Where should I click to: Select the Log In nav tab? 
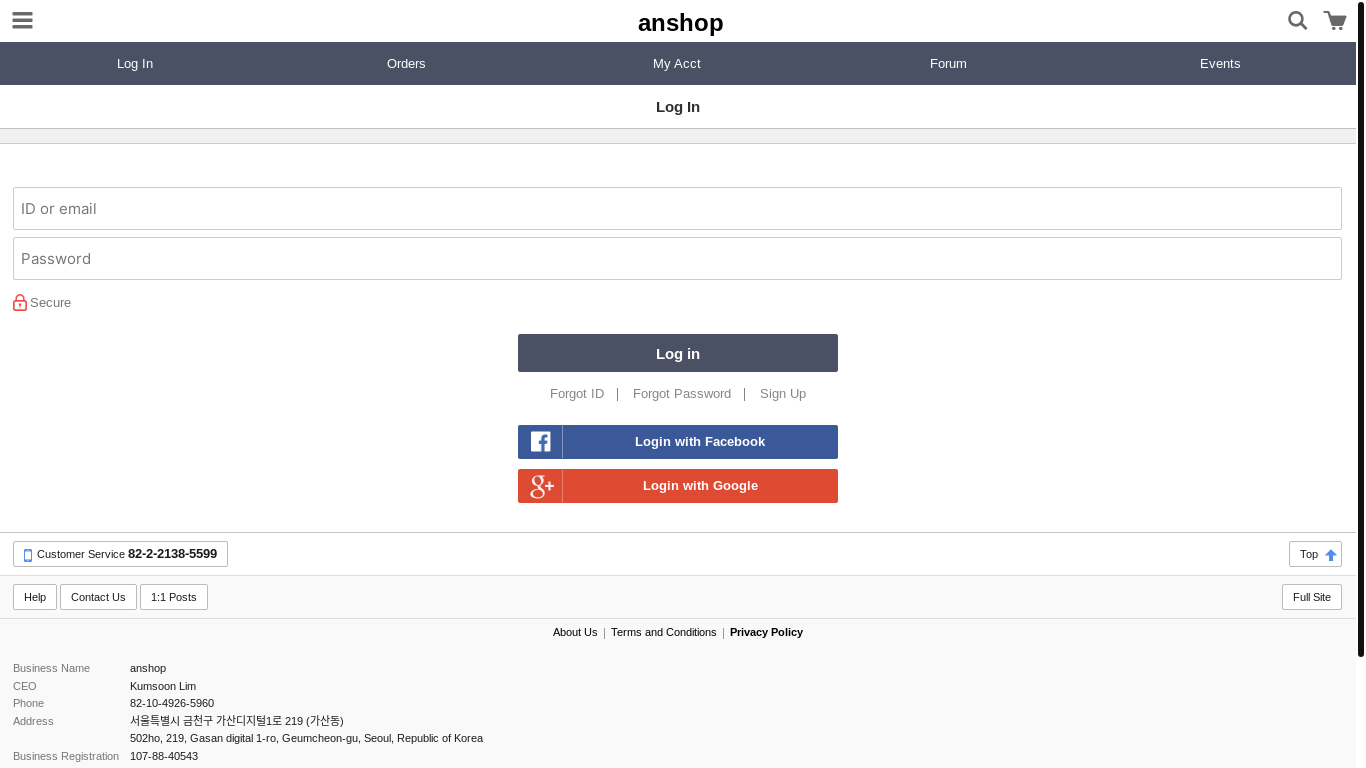(x=135, y=63)
